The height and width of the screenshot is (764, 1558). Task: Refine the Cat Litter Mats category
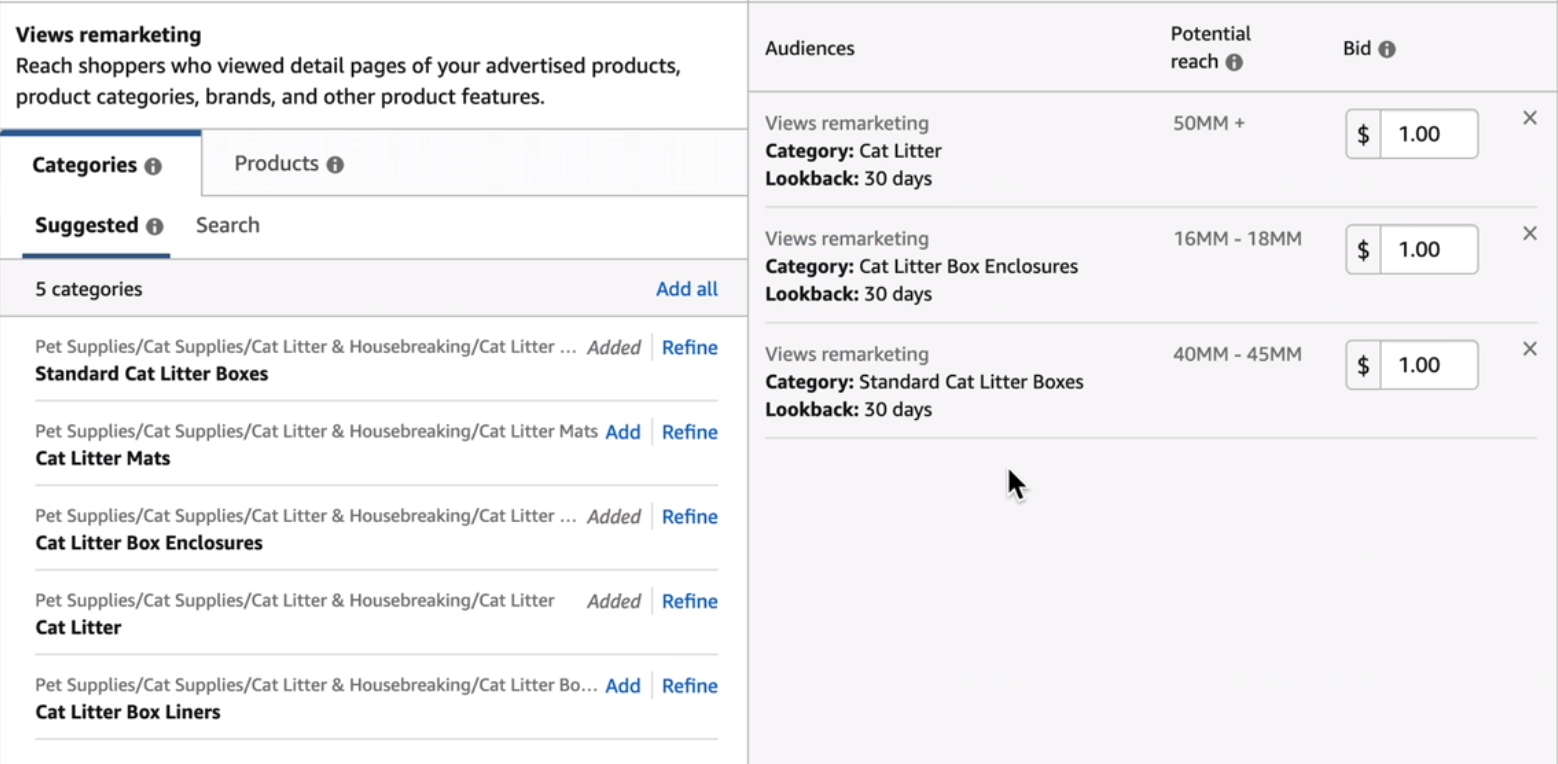click(689, 432)
